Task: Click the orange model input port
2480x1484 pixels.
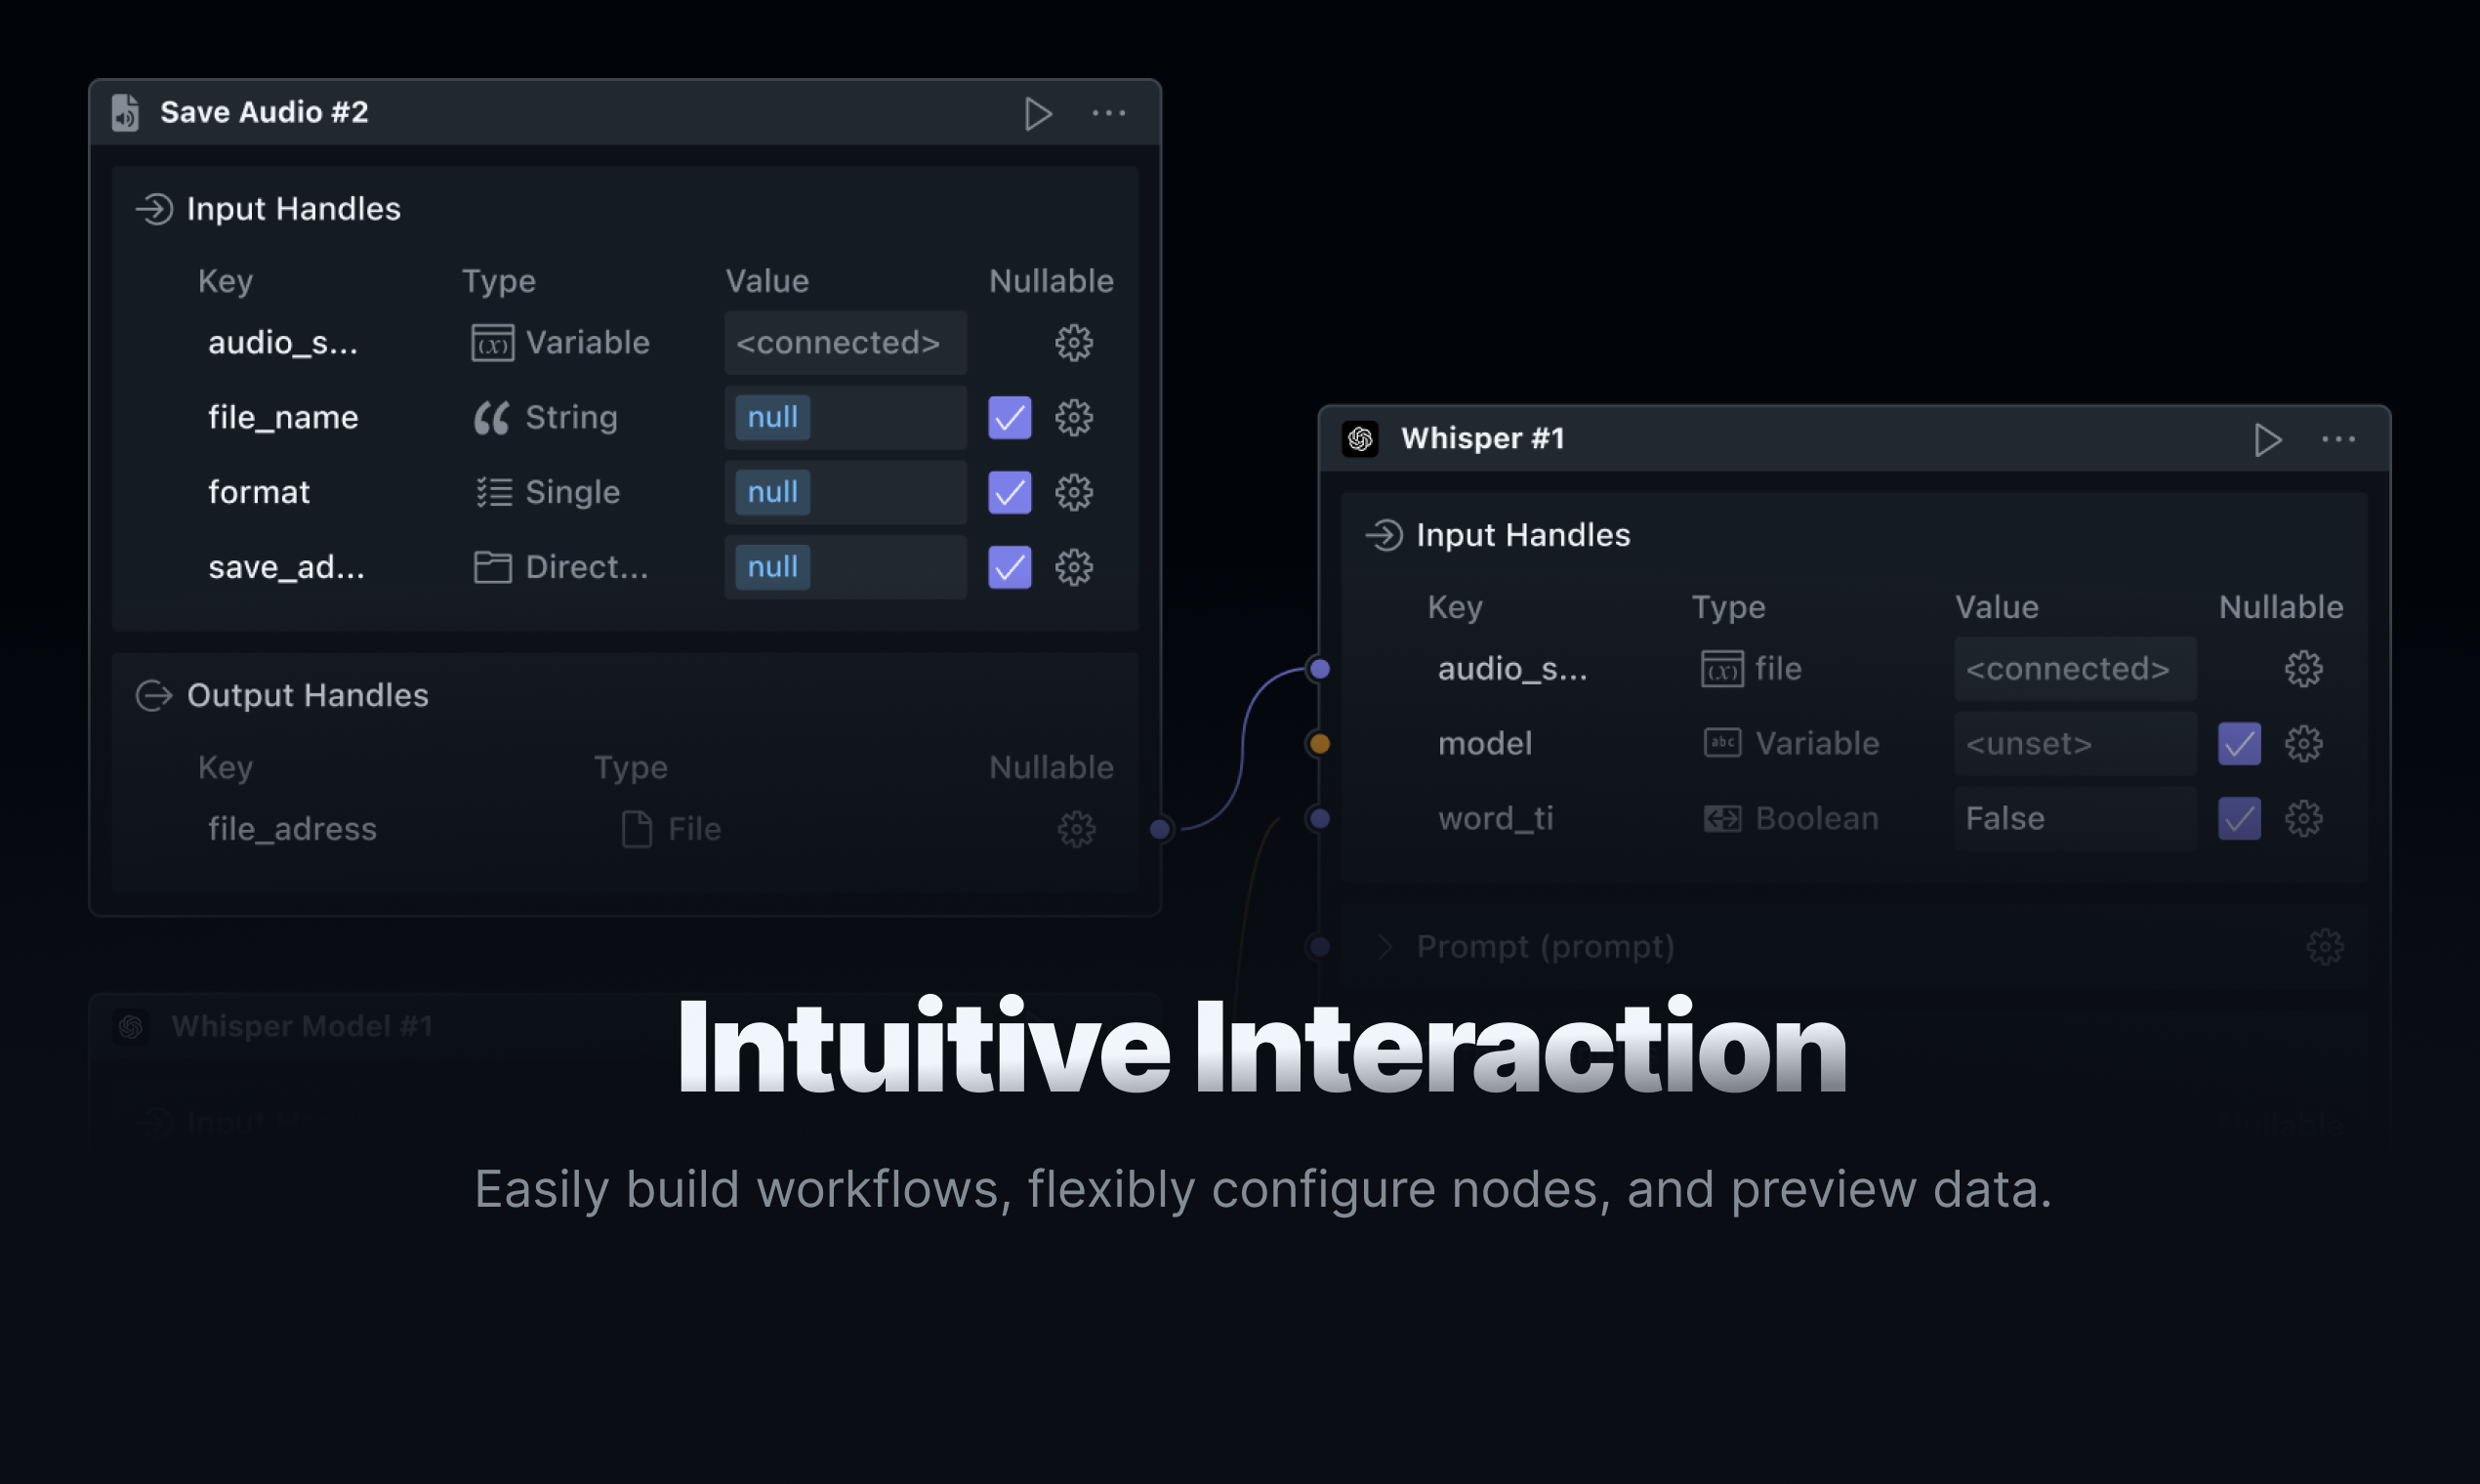Action: click(x=1320, y=744)
